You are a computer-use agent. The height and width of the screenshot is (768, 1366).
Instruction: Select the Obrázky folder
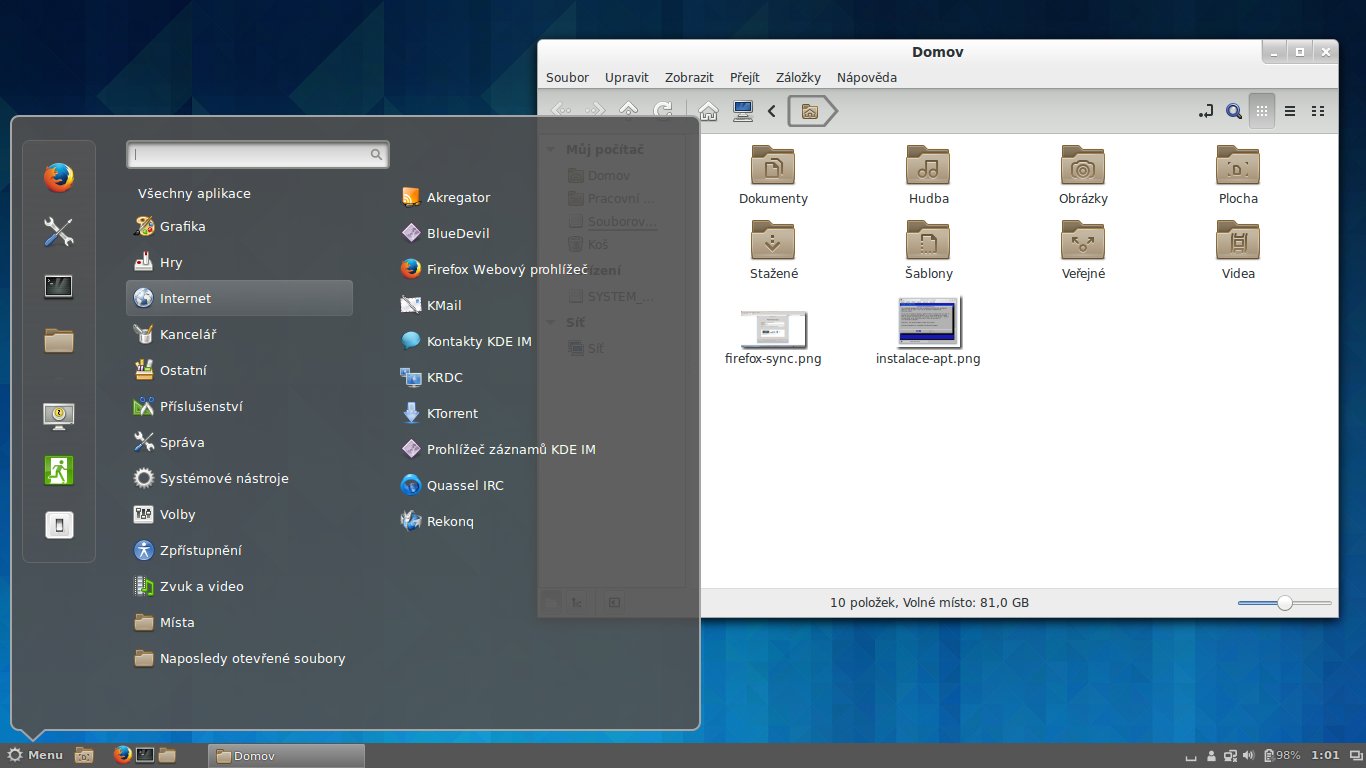(x=1083, y=175)
